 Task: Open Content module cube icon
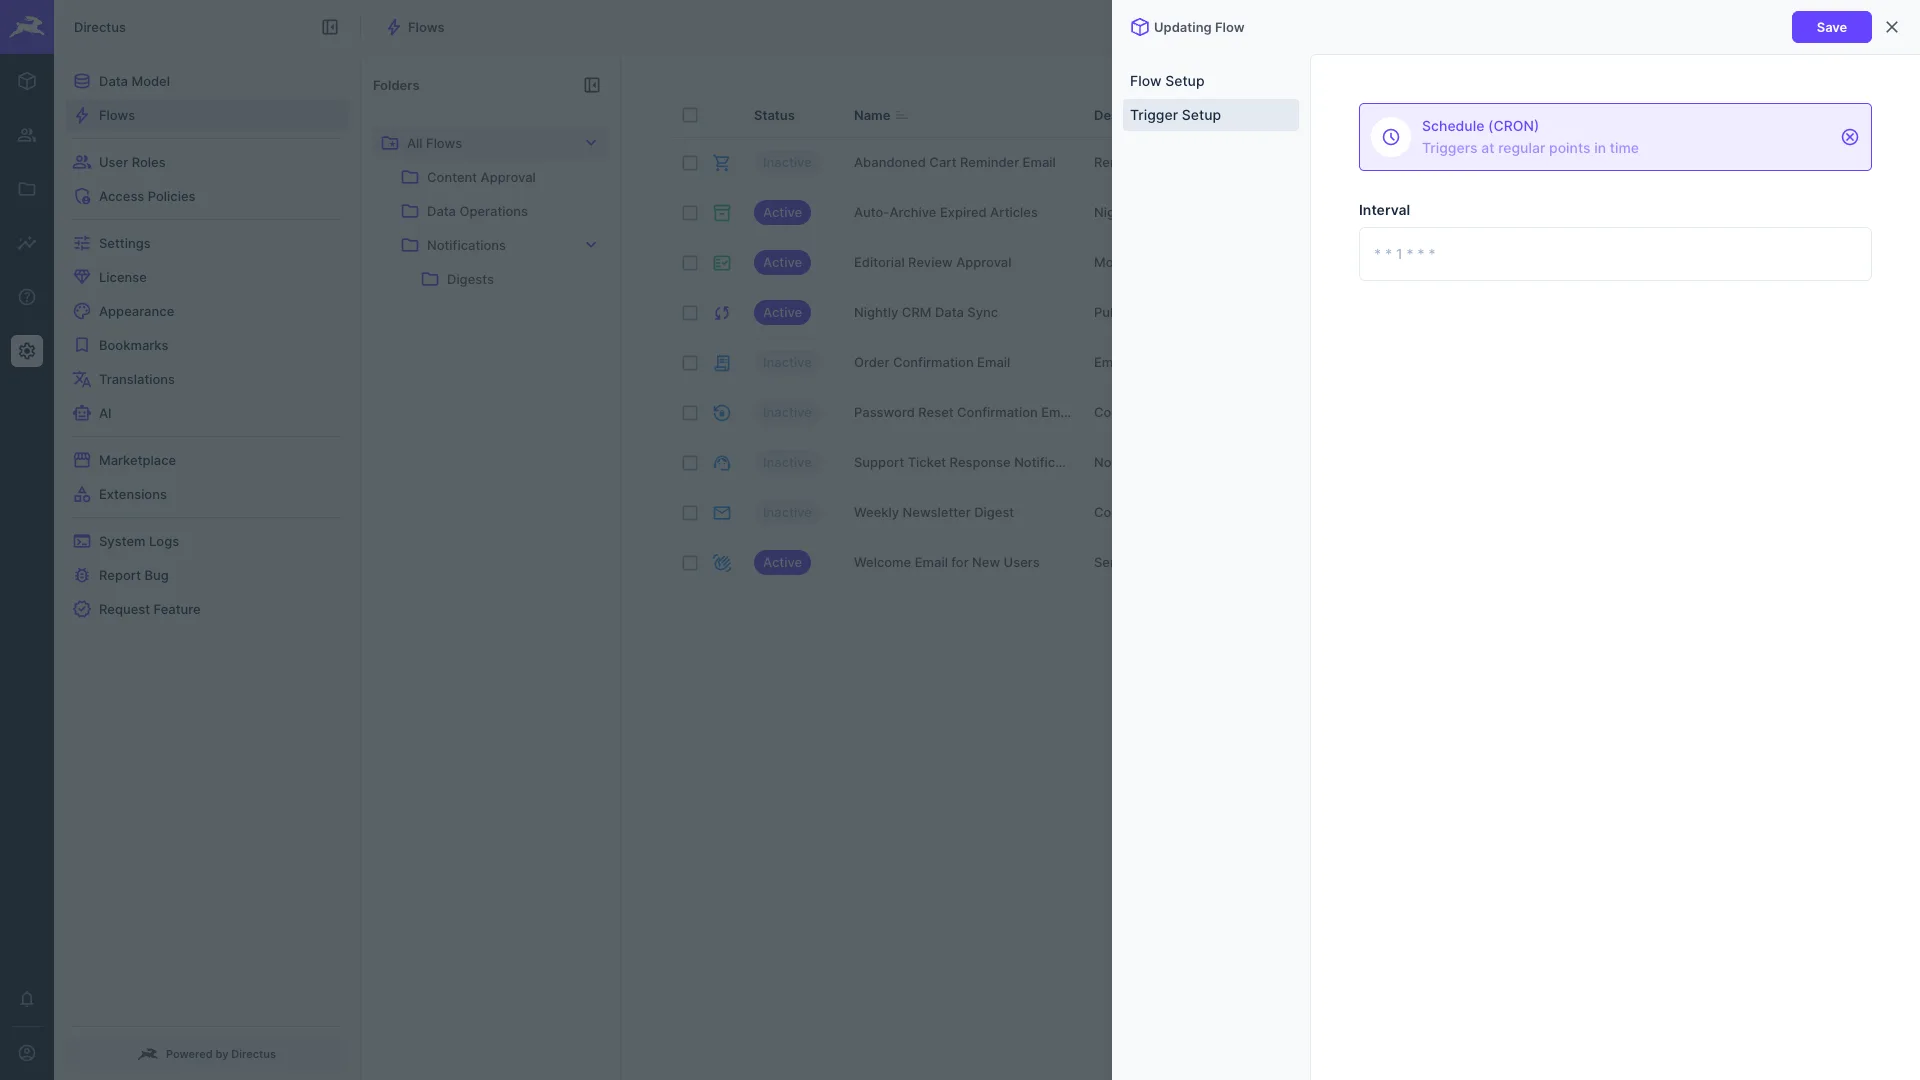[x=27, y=81]
